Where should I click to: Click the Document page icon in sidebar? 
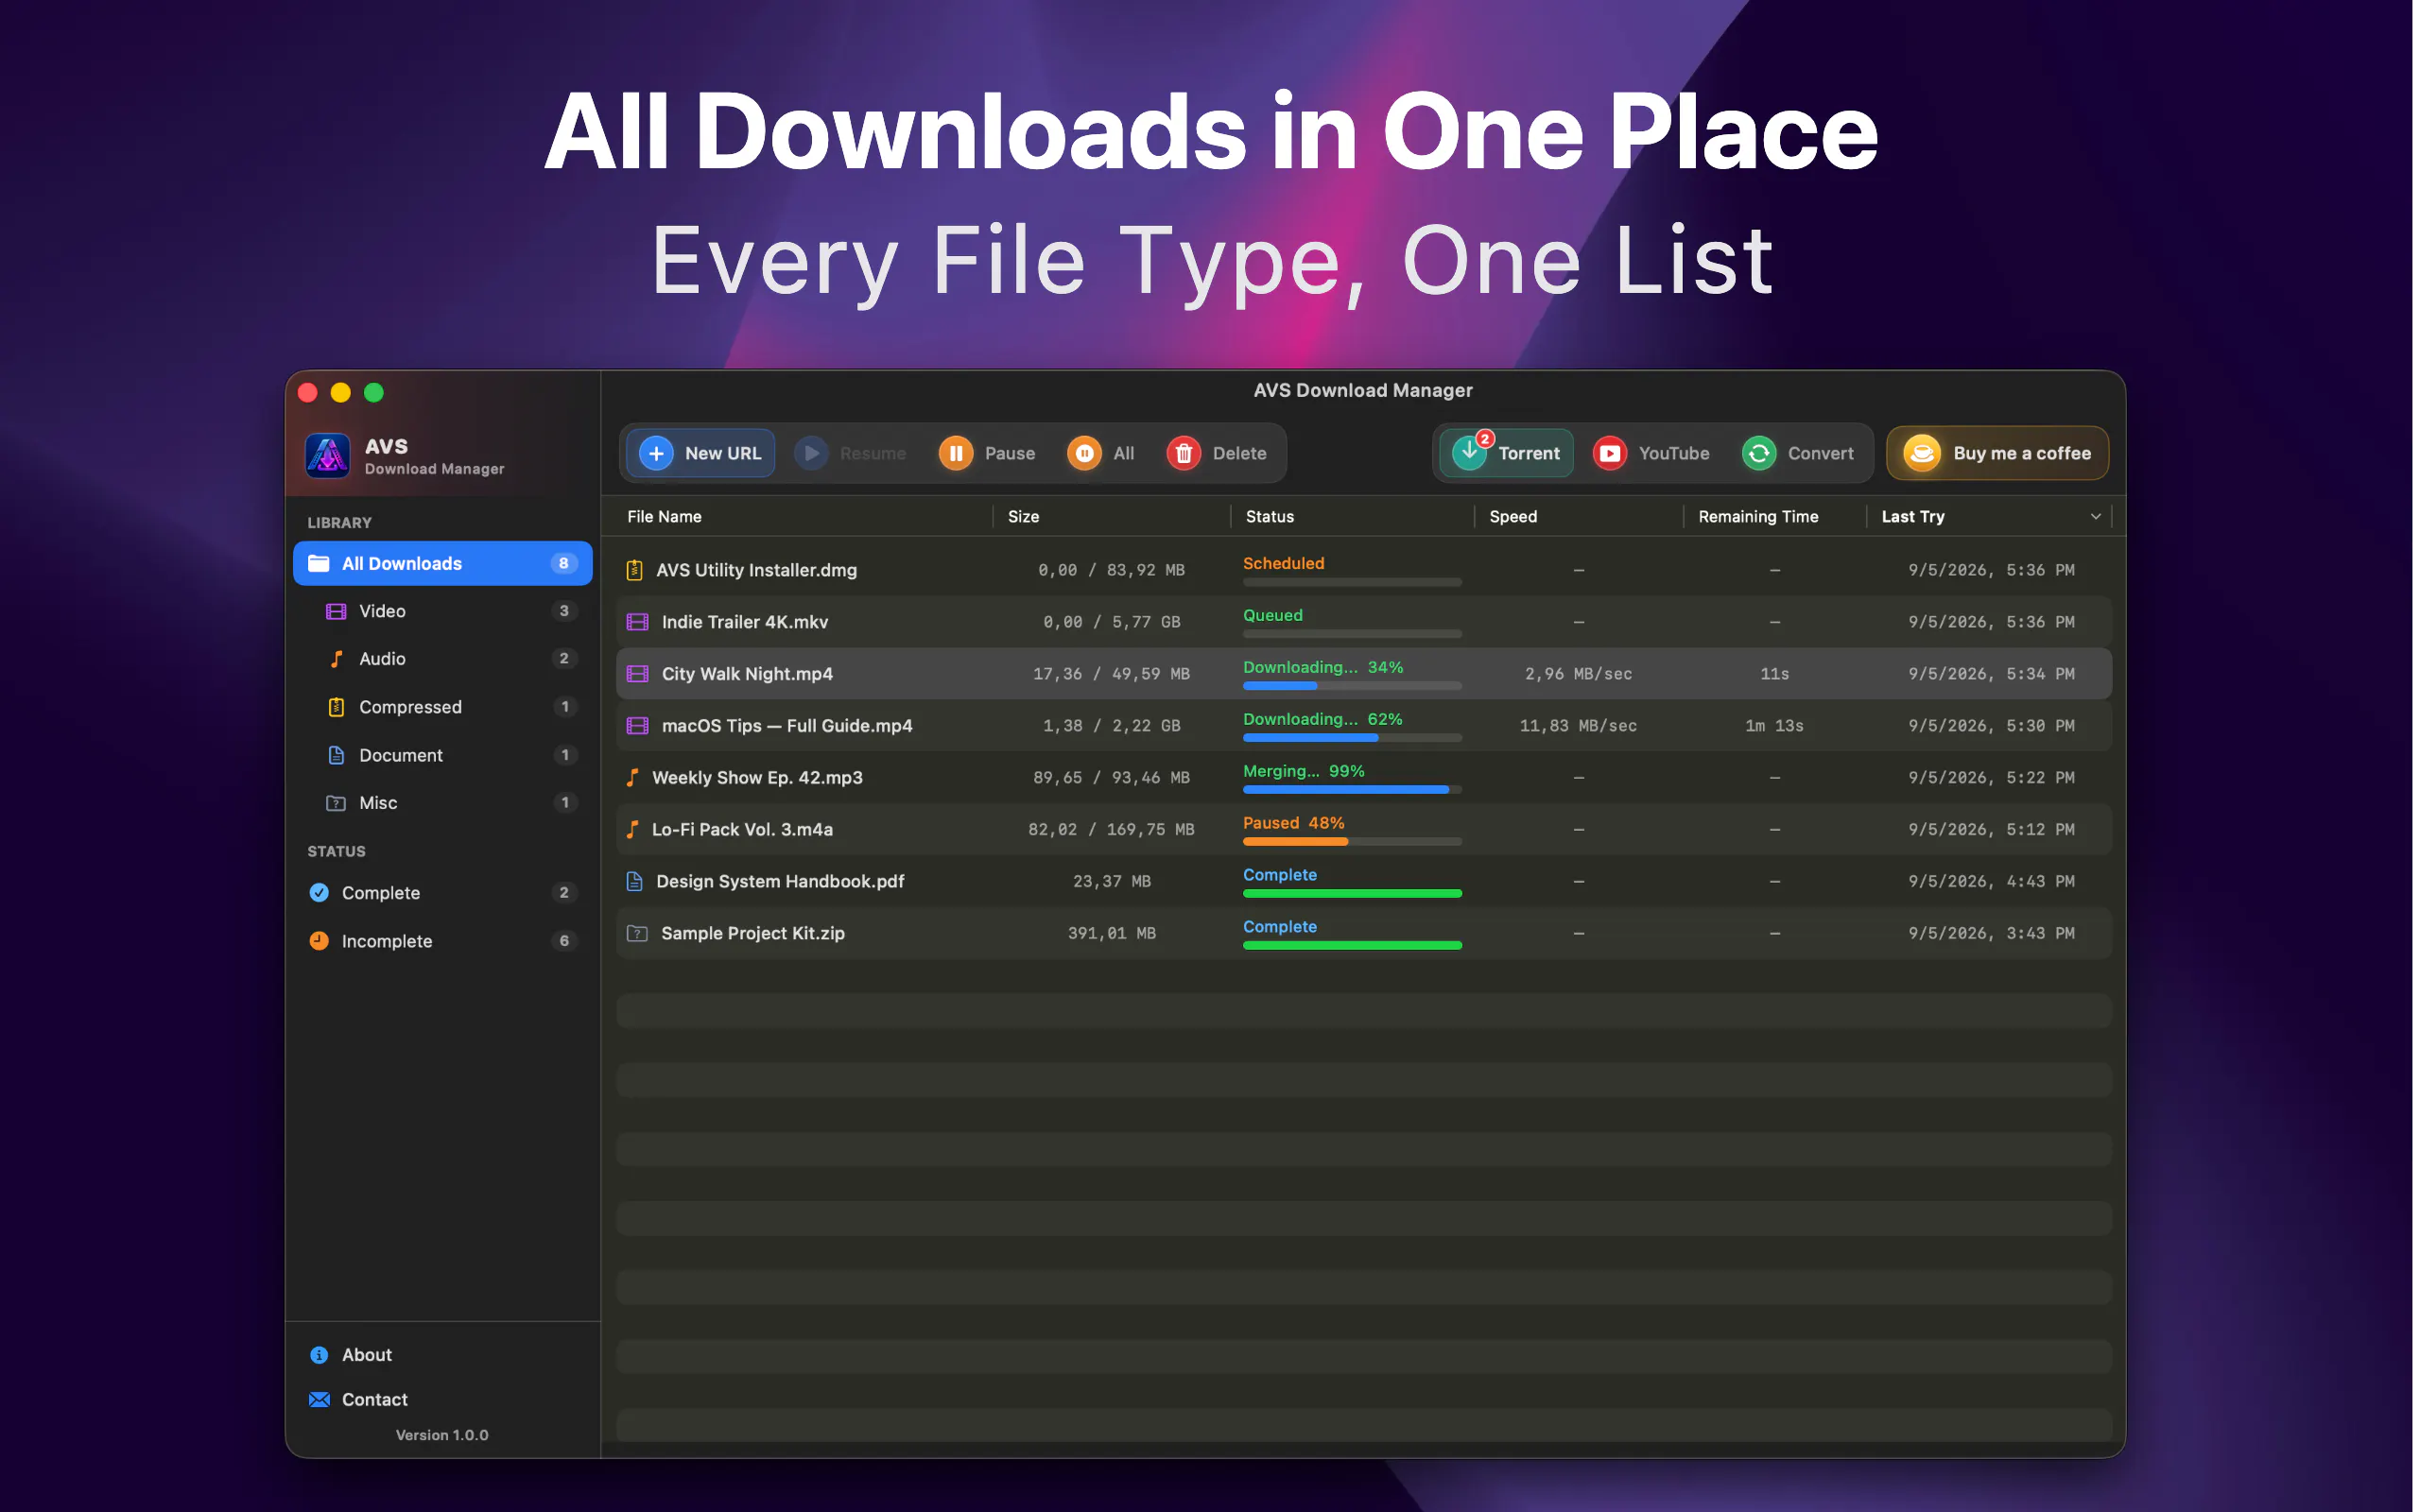(x=337, y=756)
